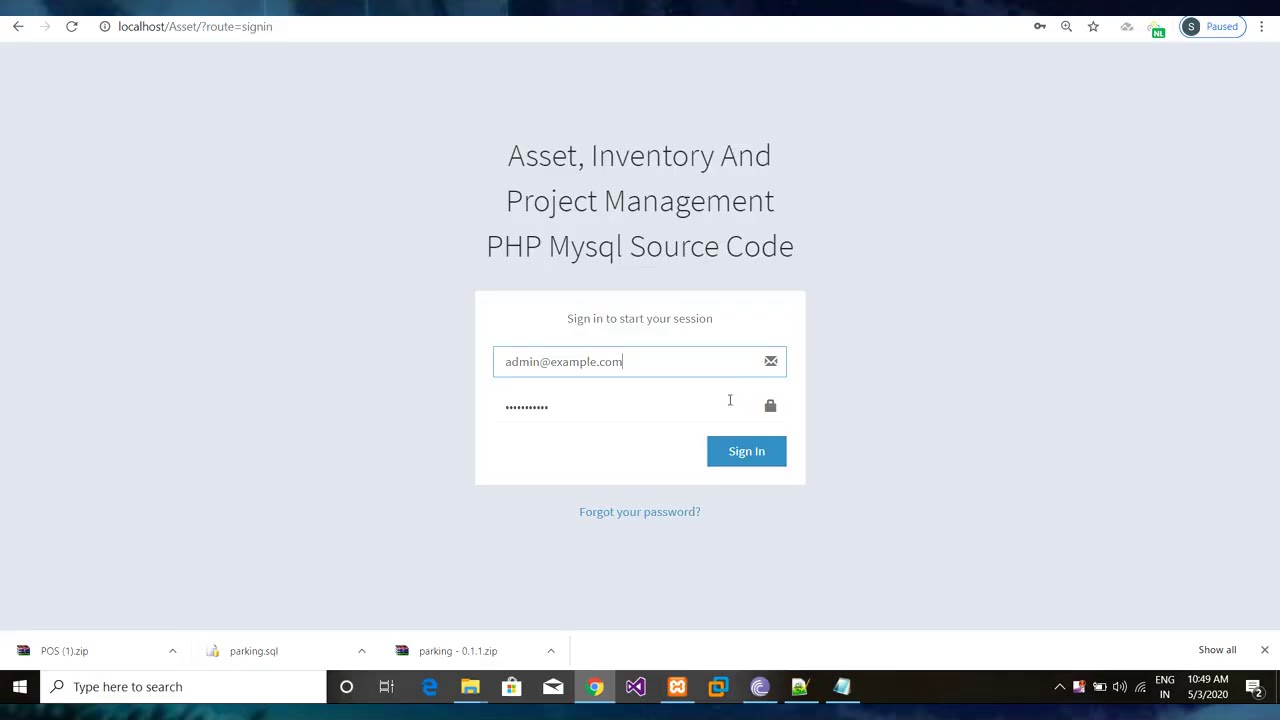1280x720 pixels.
Task: Expand options for parking.sql download
Action: tap(362, 651)
